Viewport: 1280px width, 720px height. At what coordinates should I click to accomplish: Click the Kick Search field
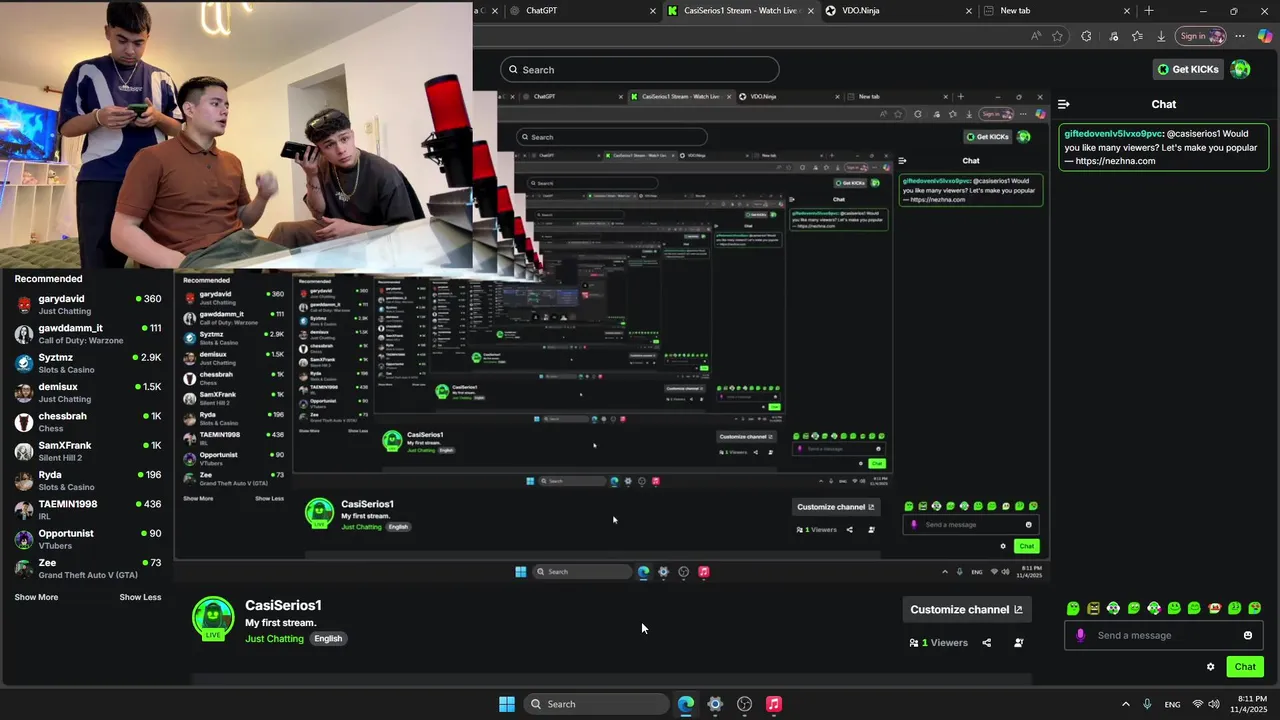[639, 69]
